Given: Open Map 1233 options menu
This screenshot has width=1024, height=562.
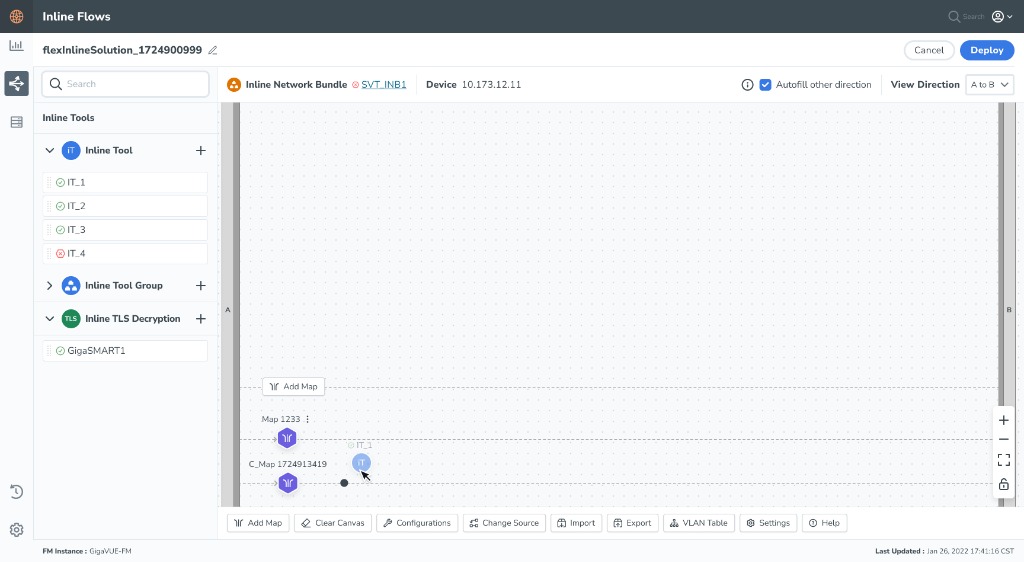Looking at the screenshot, I should tap(308, 419).
